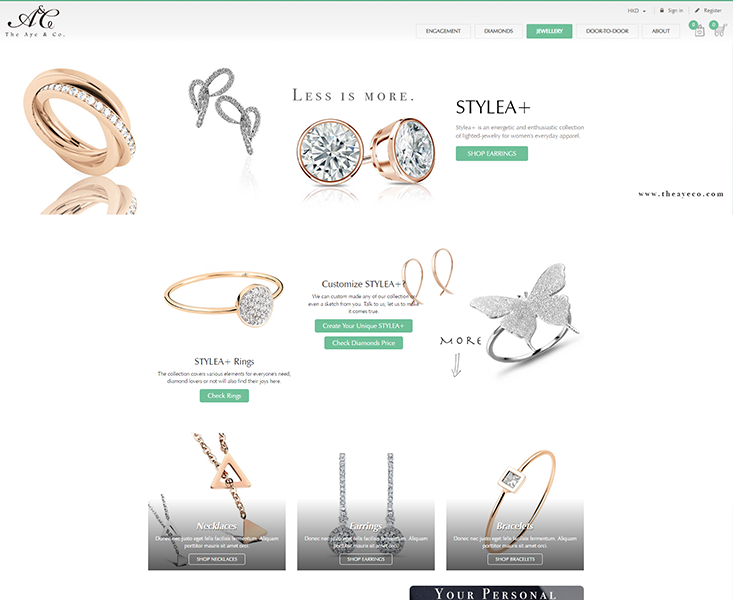This screenshot has width=733, height=600.
Task: Click the Check Rings button
Action: tap(224, 396)
